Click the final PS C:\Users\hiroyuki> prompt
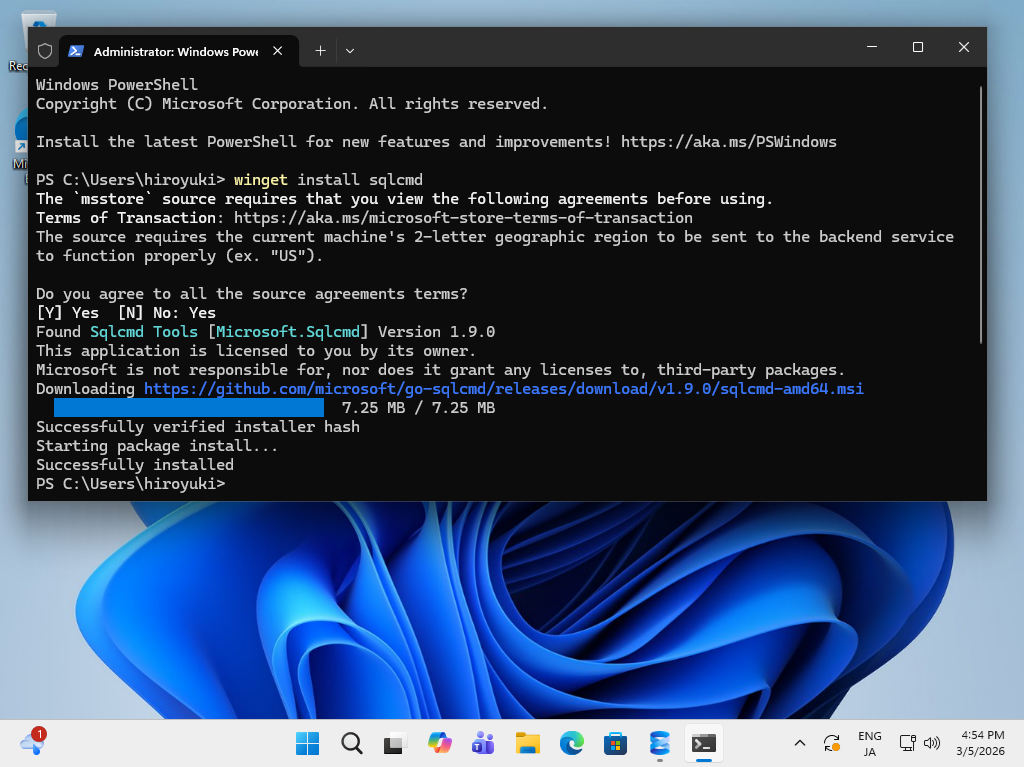The width and height of the screenshot is (1024, 767). 130,483
